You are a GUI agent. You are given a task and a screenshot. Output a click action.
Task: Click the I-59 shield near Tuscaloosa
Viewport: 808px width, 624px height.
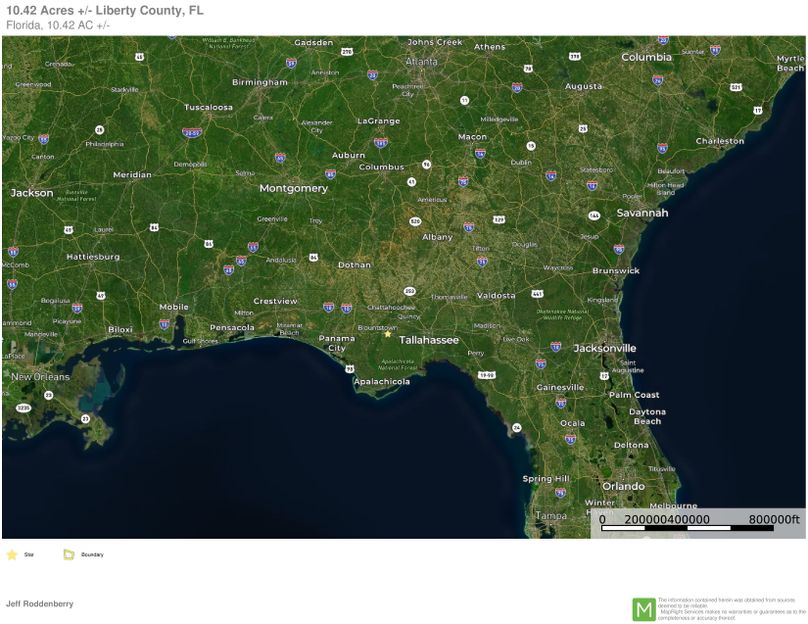click(190, 132)
